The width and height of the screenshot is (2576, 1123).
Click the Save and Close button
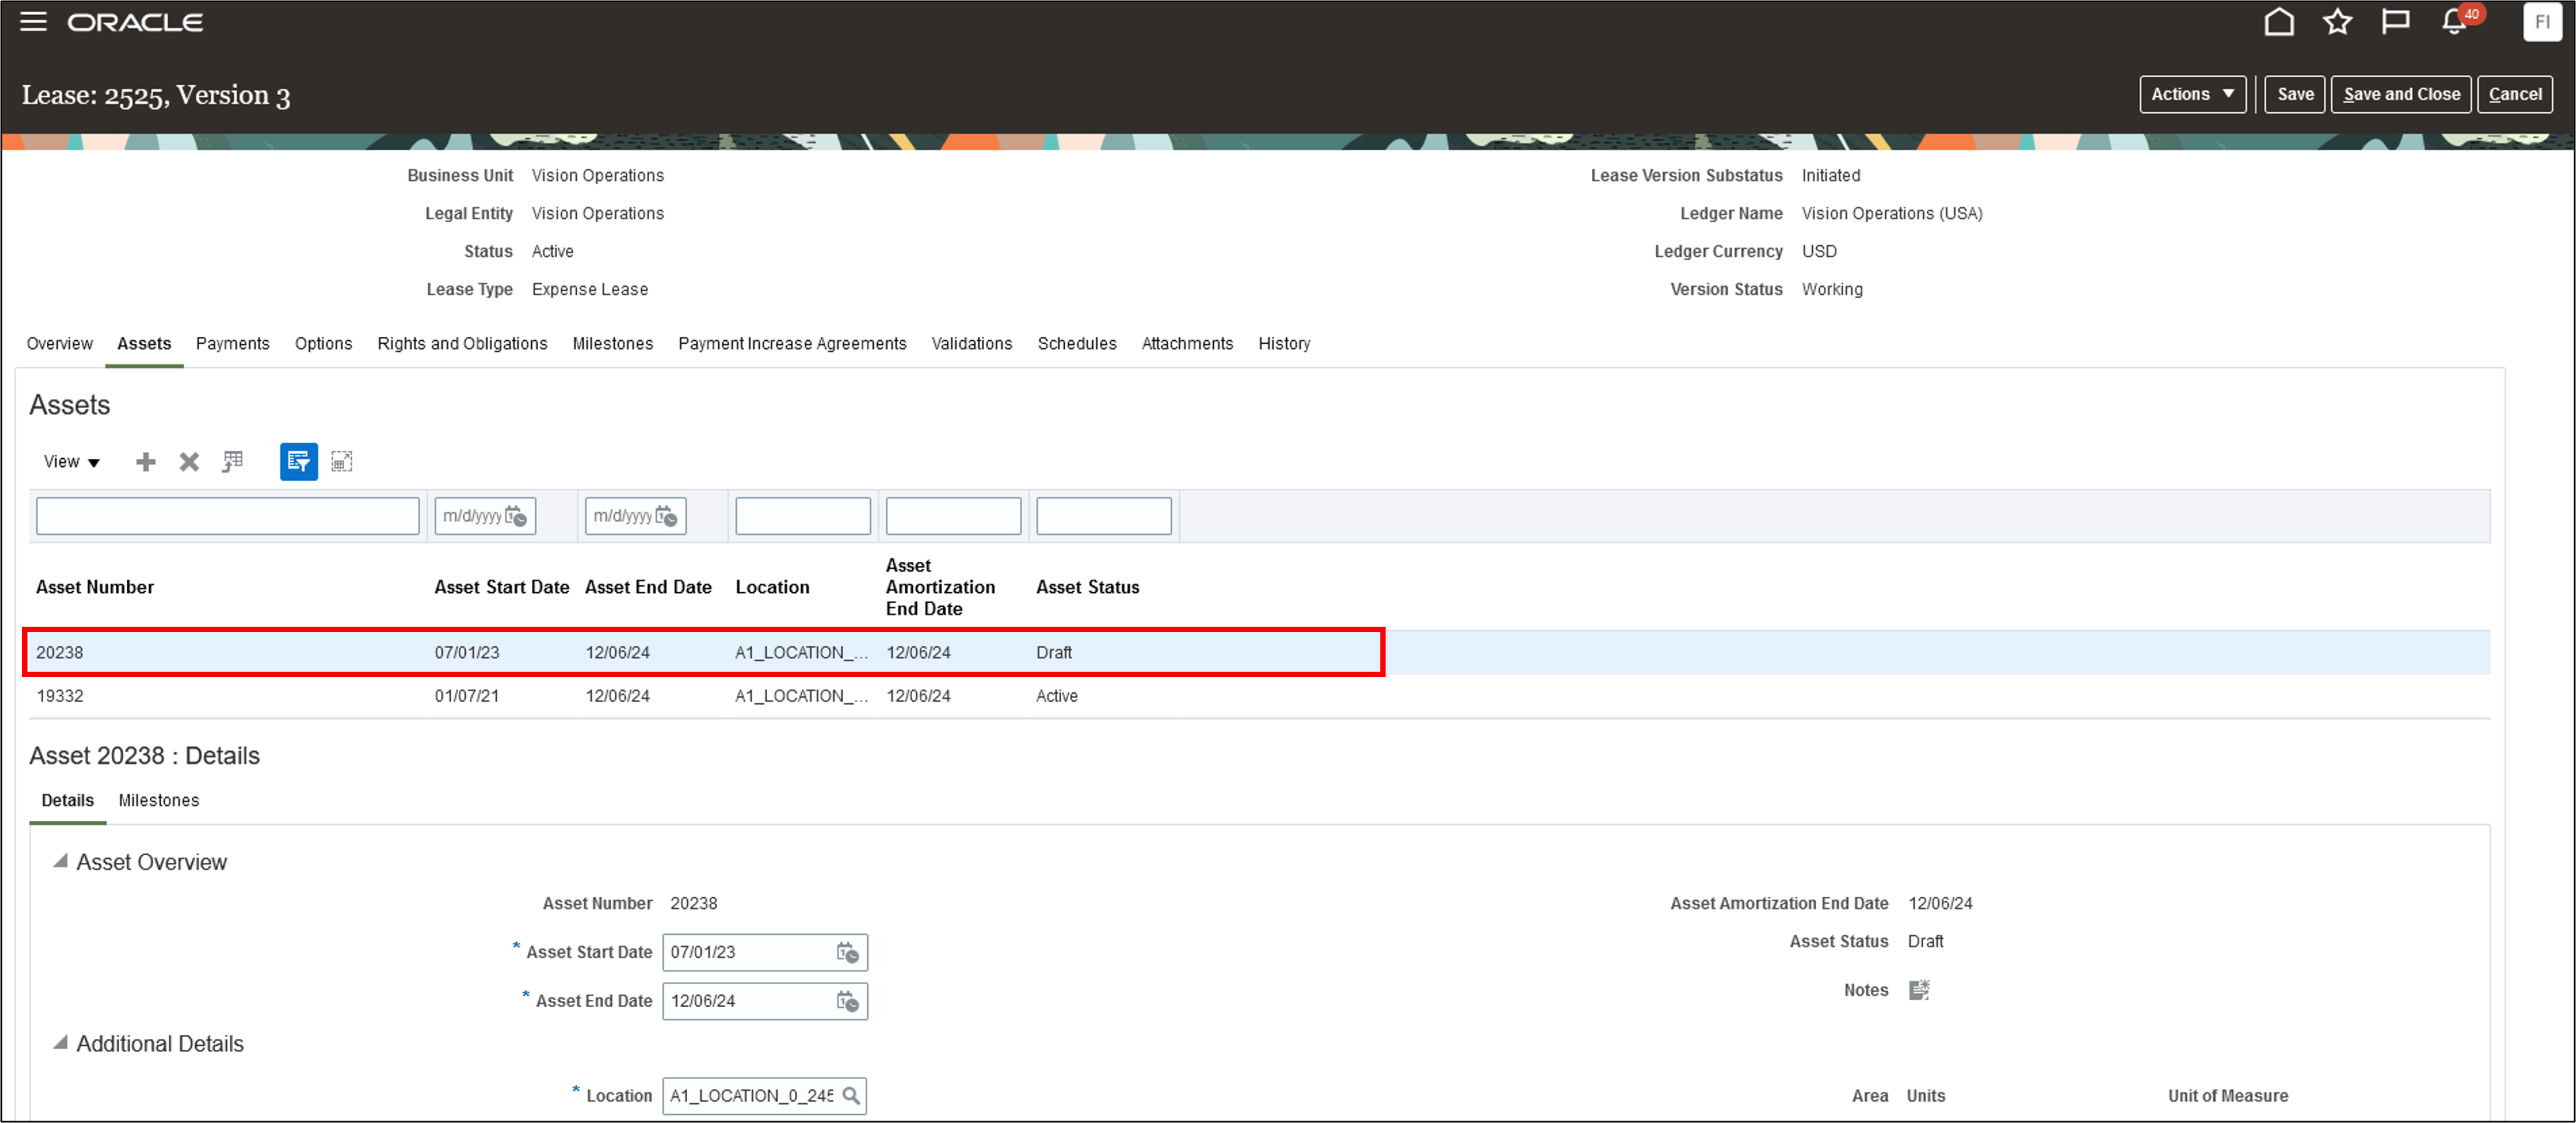coord(2400,94)
